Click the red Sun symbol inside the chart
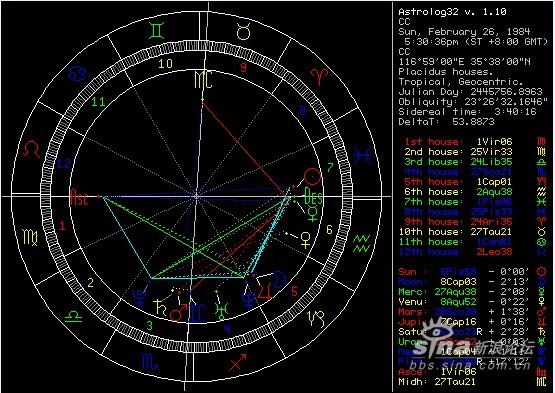Screen dimensions: 555x393 click(x=313, y=177)
